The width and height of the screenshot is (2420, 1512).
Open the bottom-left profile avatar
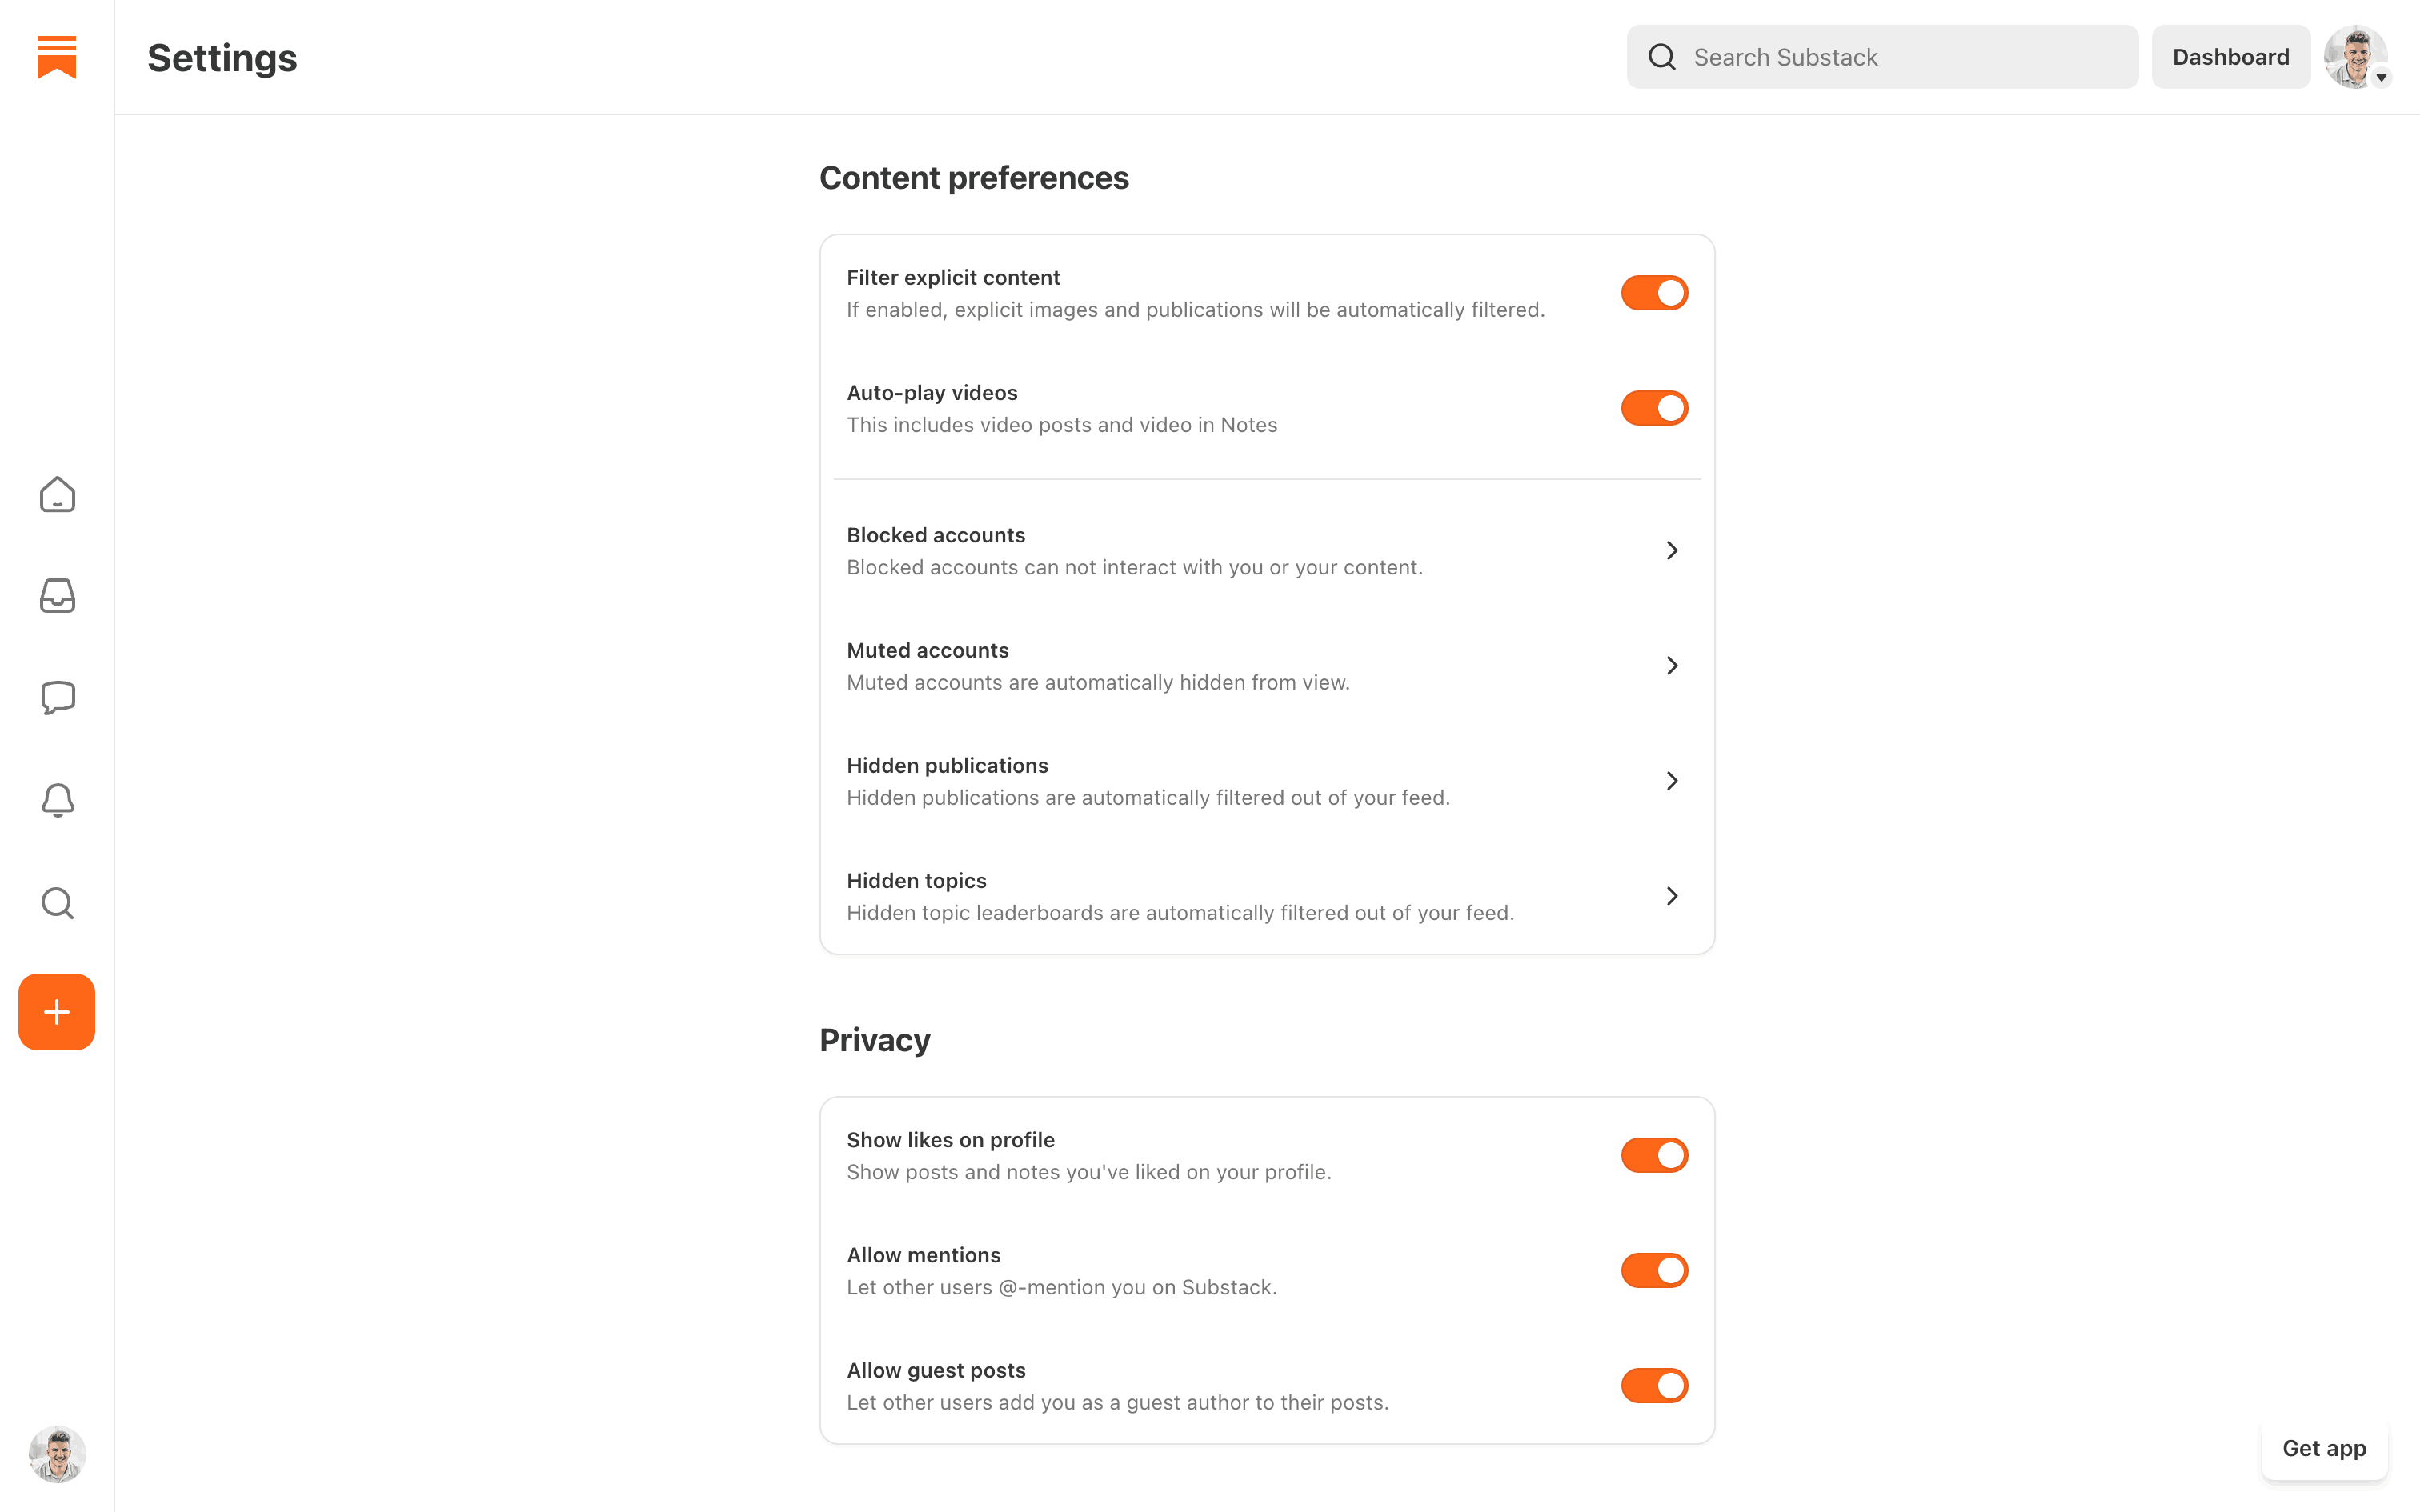click(x=57, y=1454)
